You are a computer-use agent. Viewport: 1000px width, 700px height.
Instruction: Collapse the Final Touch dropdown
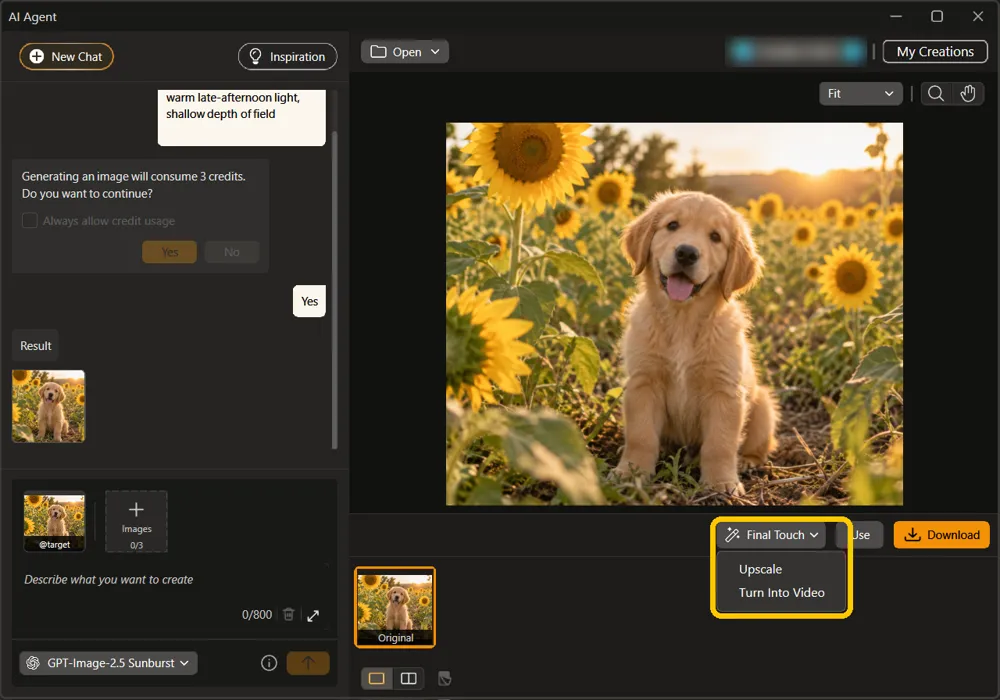pyautogui.click(x=771, y=535)
